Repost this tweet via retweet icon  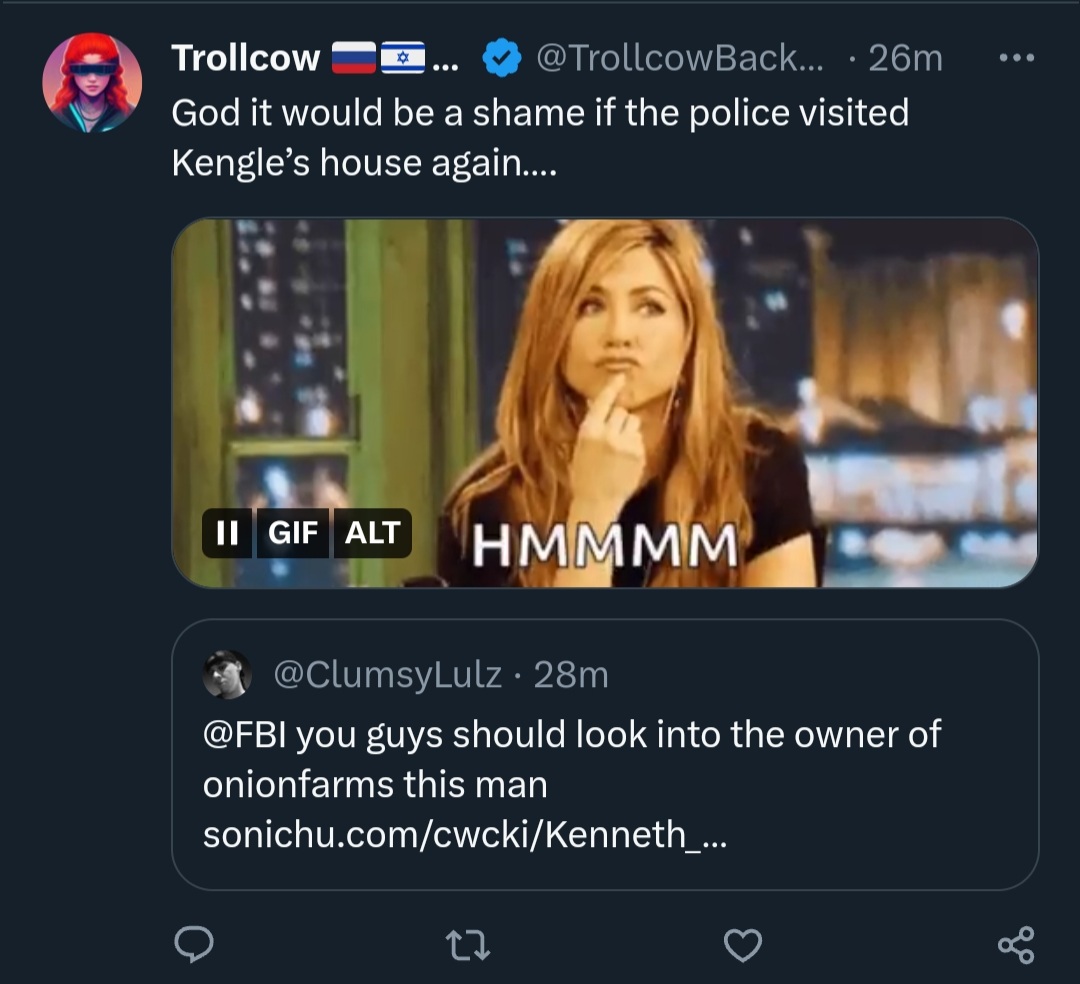[x=469, y=943]
